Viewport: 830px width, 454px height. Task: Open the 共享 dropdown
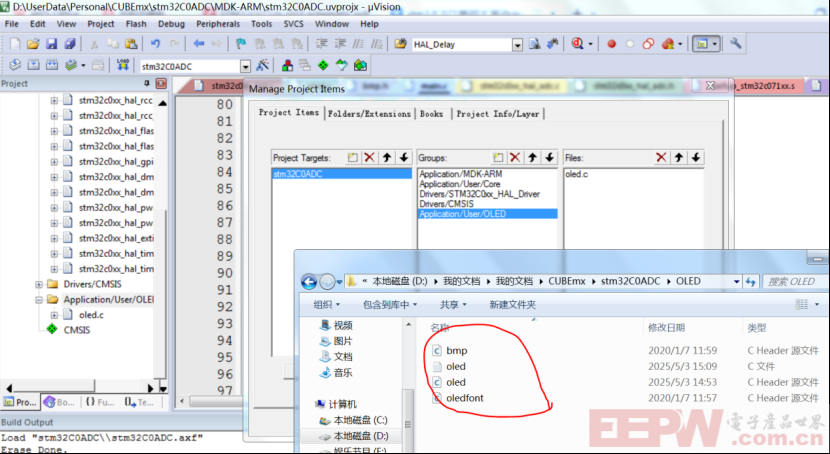point(453,305)
